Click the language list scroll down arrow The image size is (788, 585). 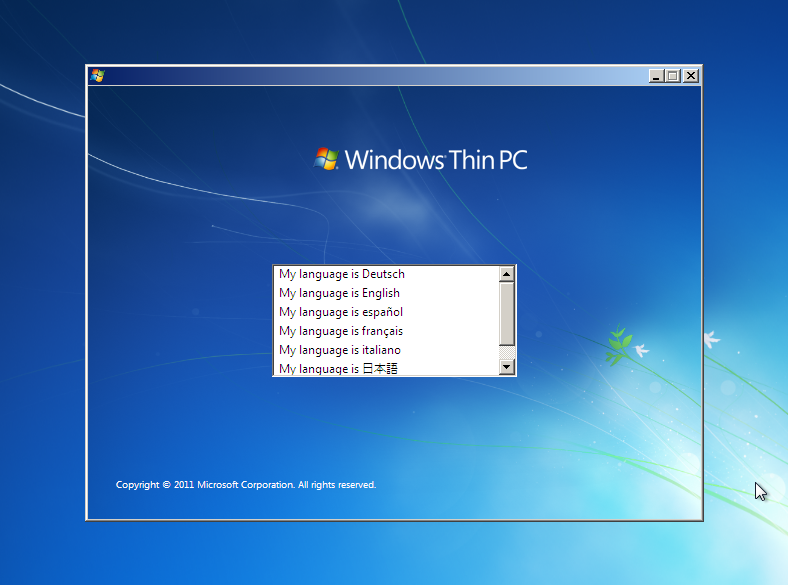(x=507, y=367)
